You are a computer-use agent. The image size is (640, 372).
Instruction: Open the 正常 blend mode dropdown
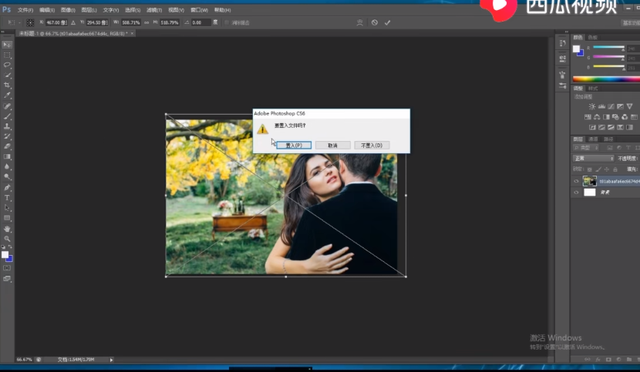point(593,158)
